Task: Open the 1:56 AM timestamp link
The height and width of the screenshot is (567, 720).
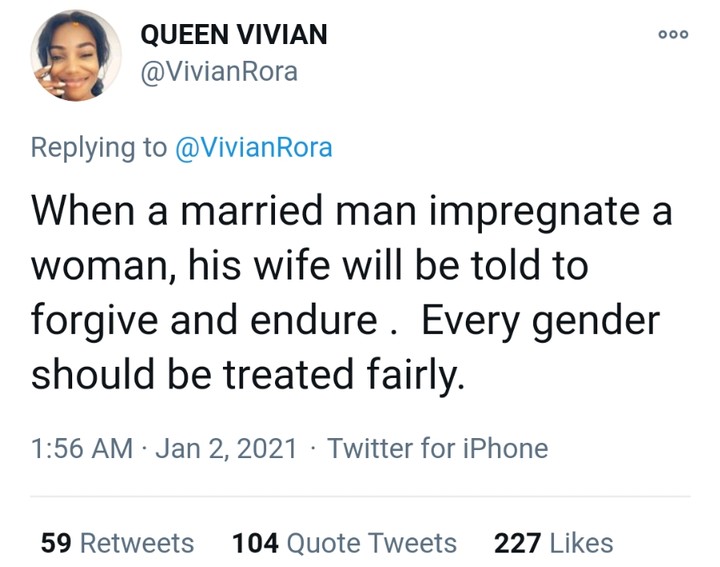Action: 81,449
